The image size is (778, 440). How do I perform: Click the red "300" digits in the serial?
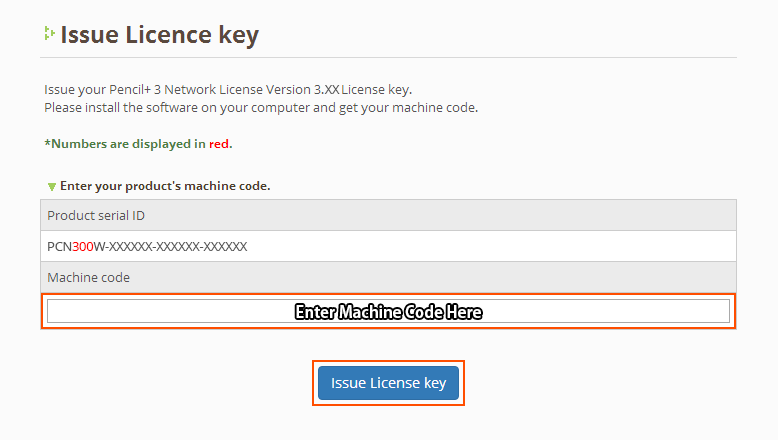click(x=82, y=246)
